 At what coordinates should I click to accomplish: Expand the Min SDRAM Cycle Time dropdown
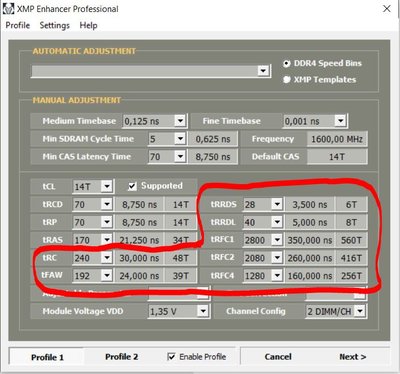[180, 139]
